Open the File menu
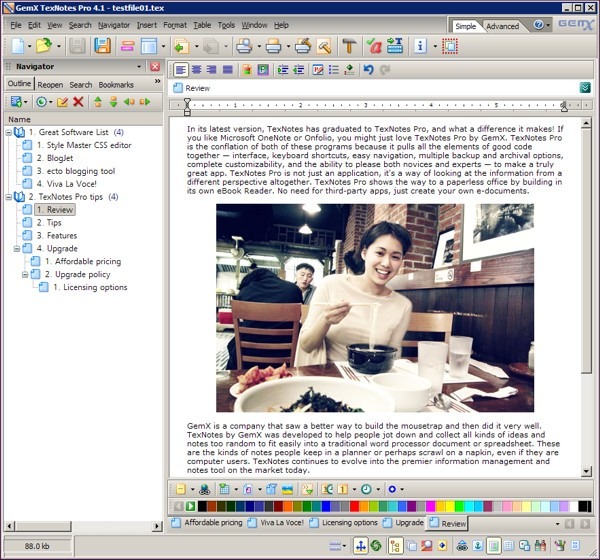This screenshot has width=600, height=560. coord(16,25)
